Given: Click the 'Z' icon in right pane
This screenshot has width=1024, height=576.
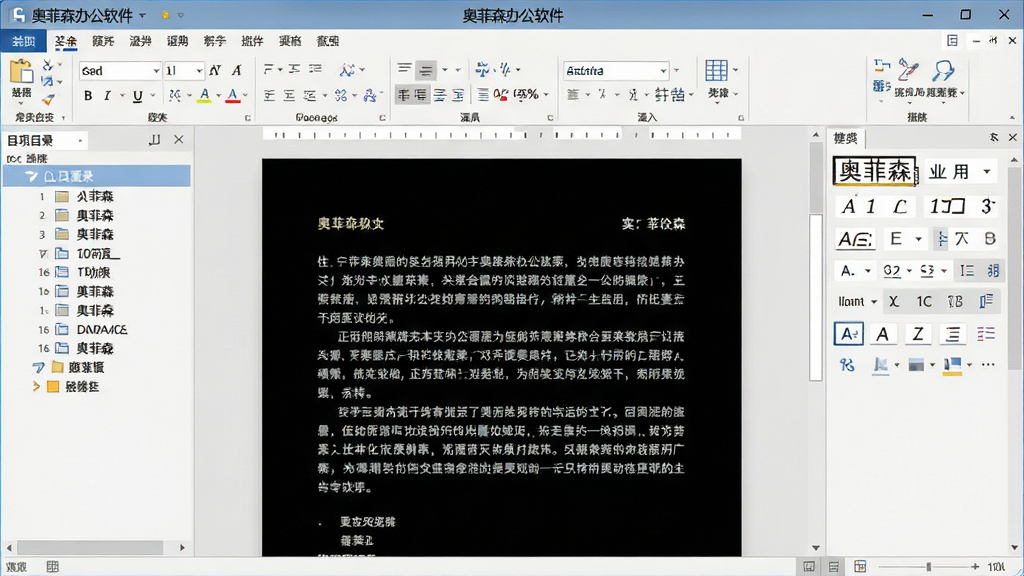Looking at the screenshot, I should tap(918, 334).
